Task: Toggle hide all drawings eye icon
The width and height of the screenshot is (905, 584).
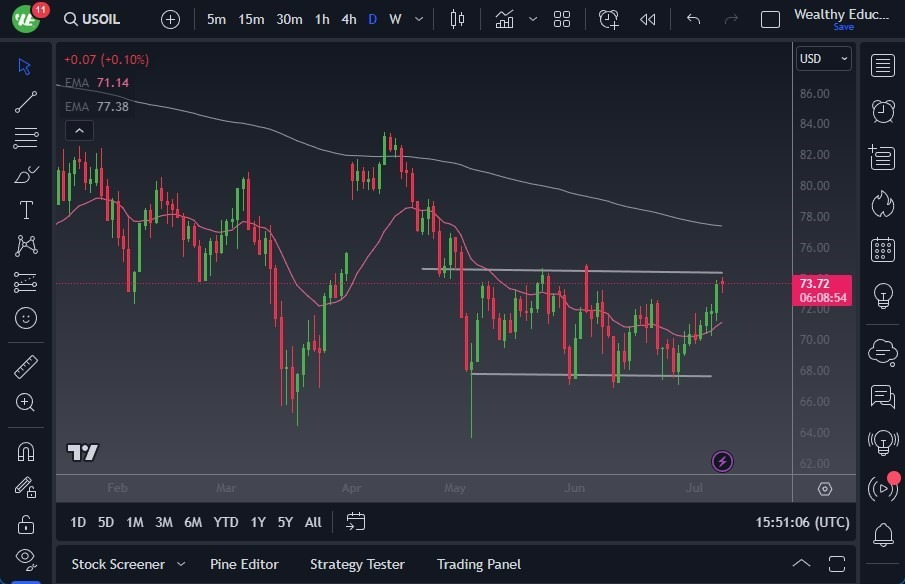Action: pos(26,557)
